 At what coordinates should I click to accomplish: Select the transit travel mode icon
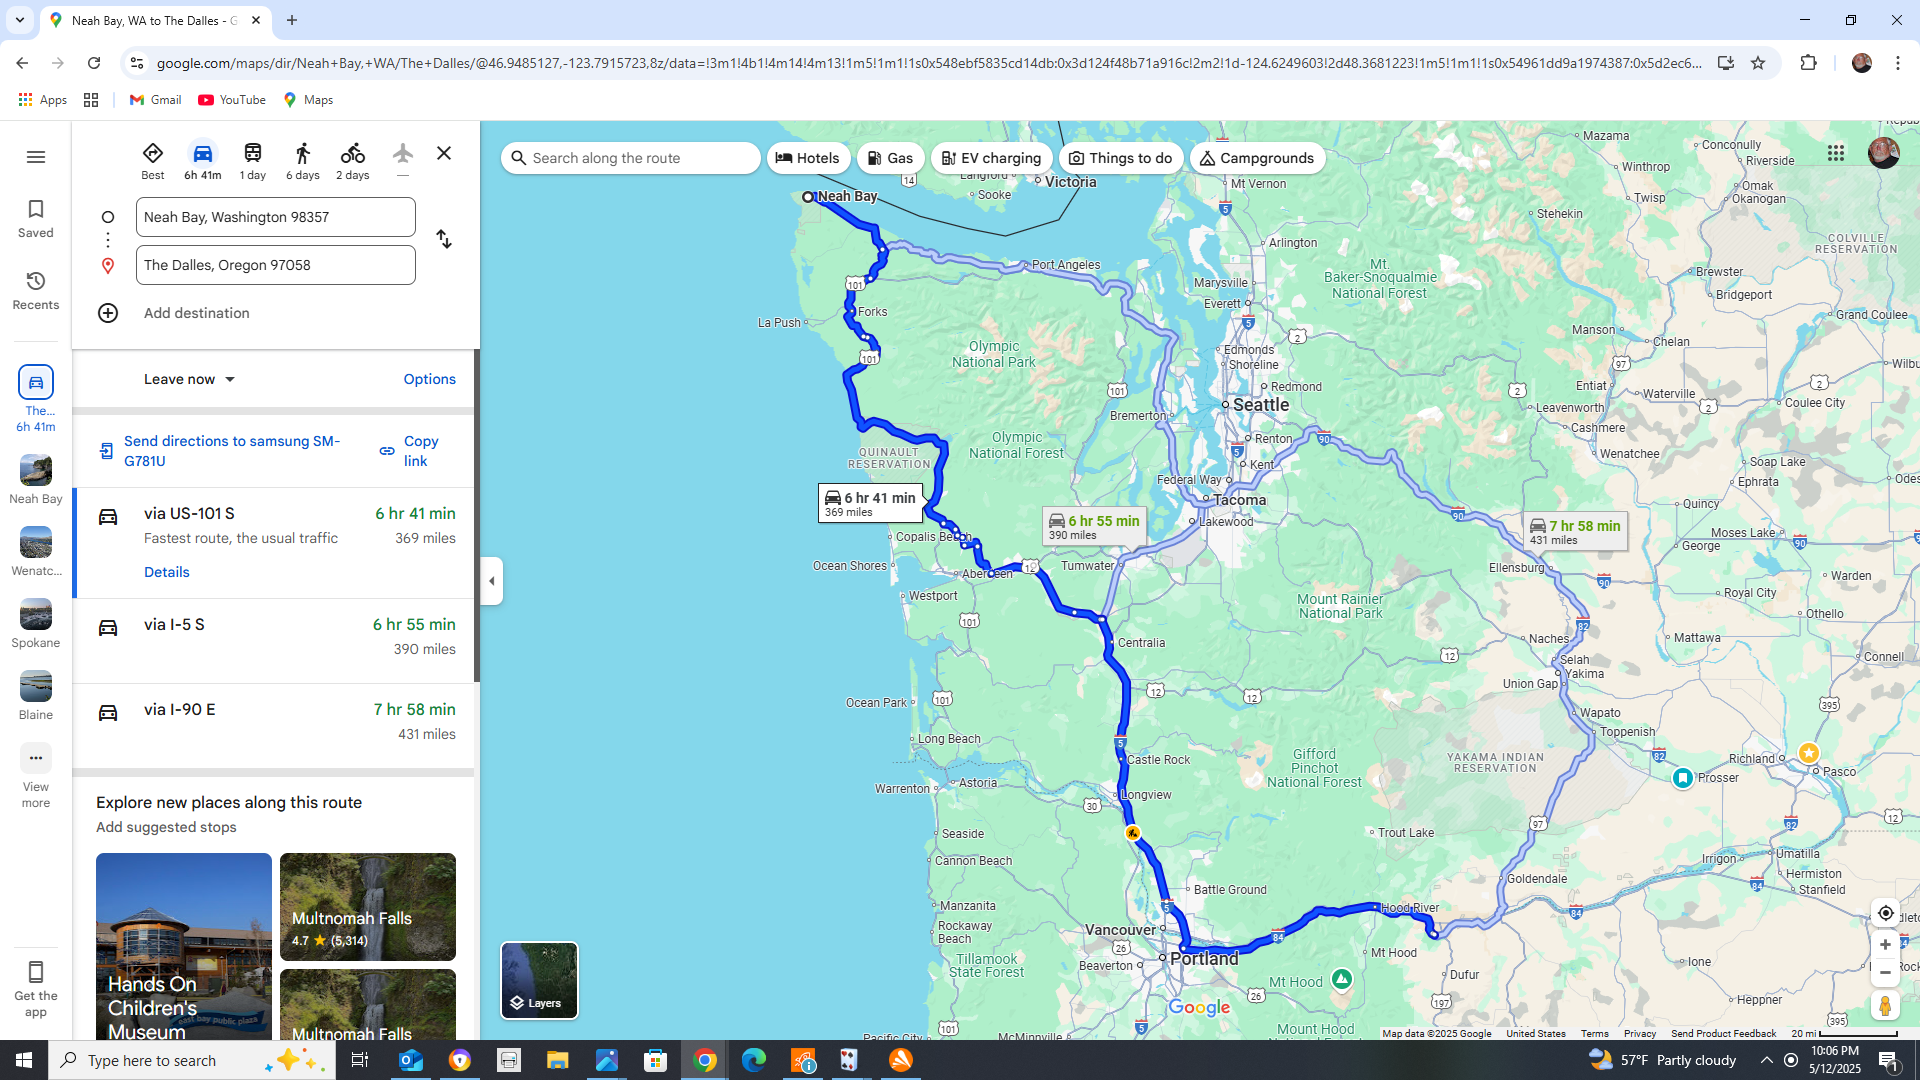252,154
